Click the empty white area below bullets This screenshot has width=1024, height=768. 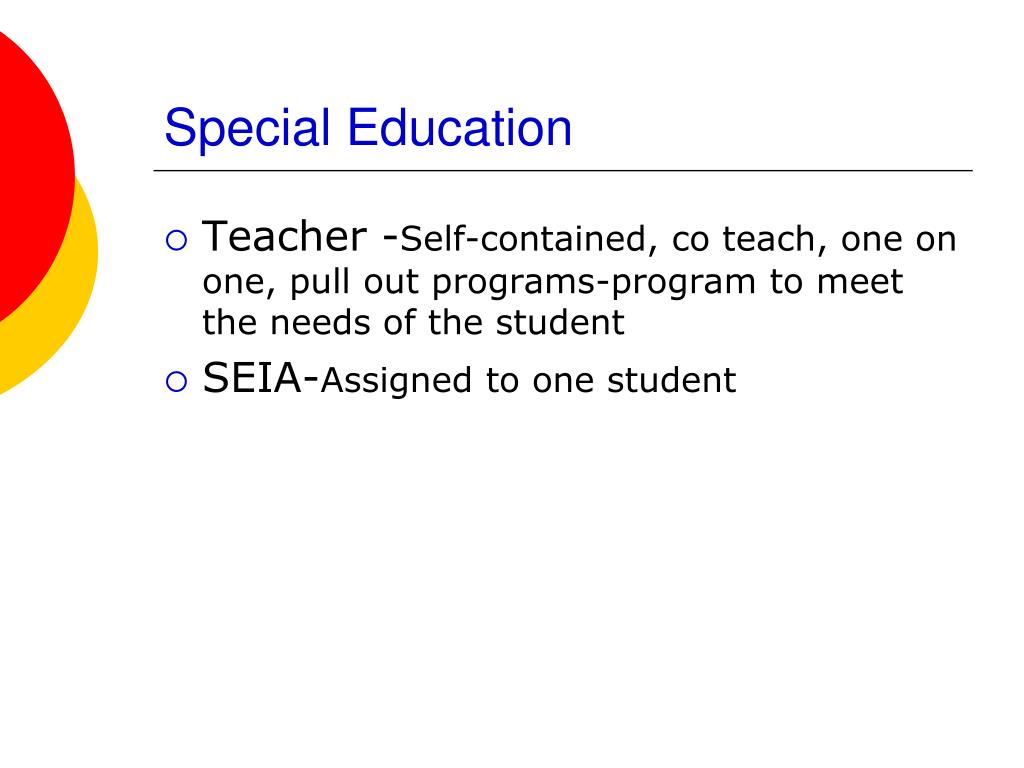tap(562, 575)
